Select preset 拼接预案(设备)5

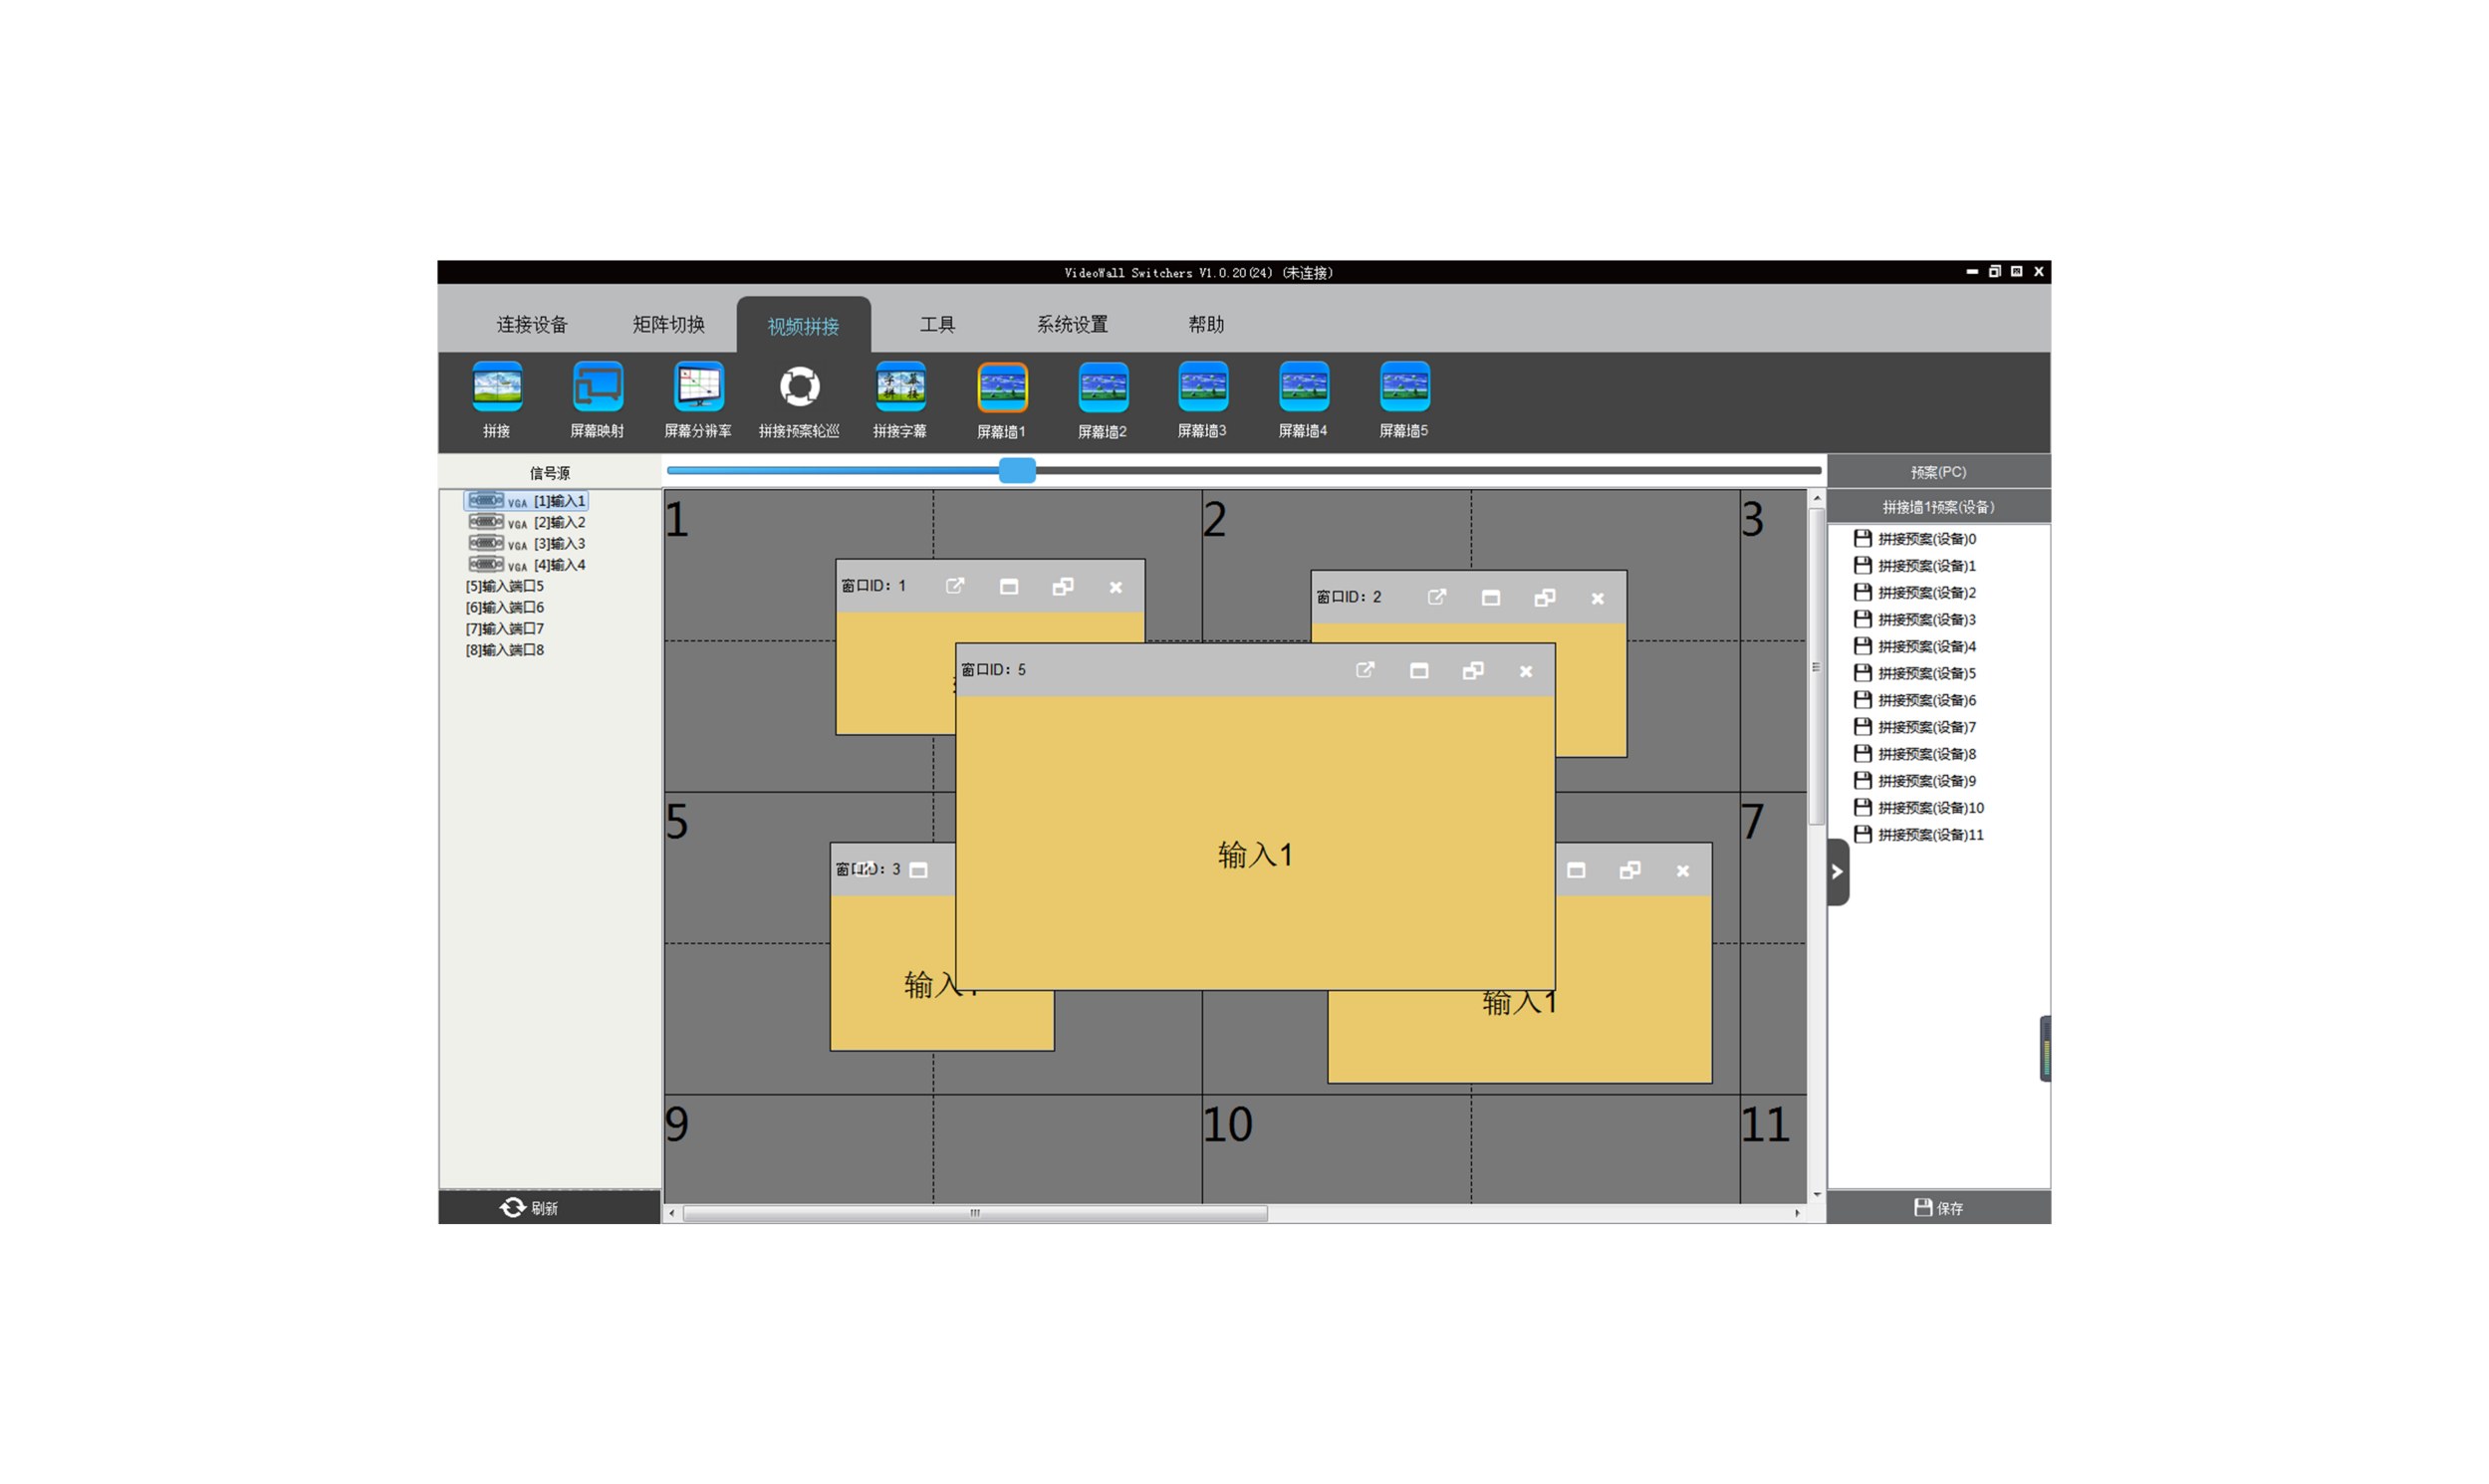click(1915, 673)
